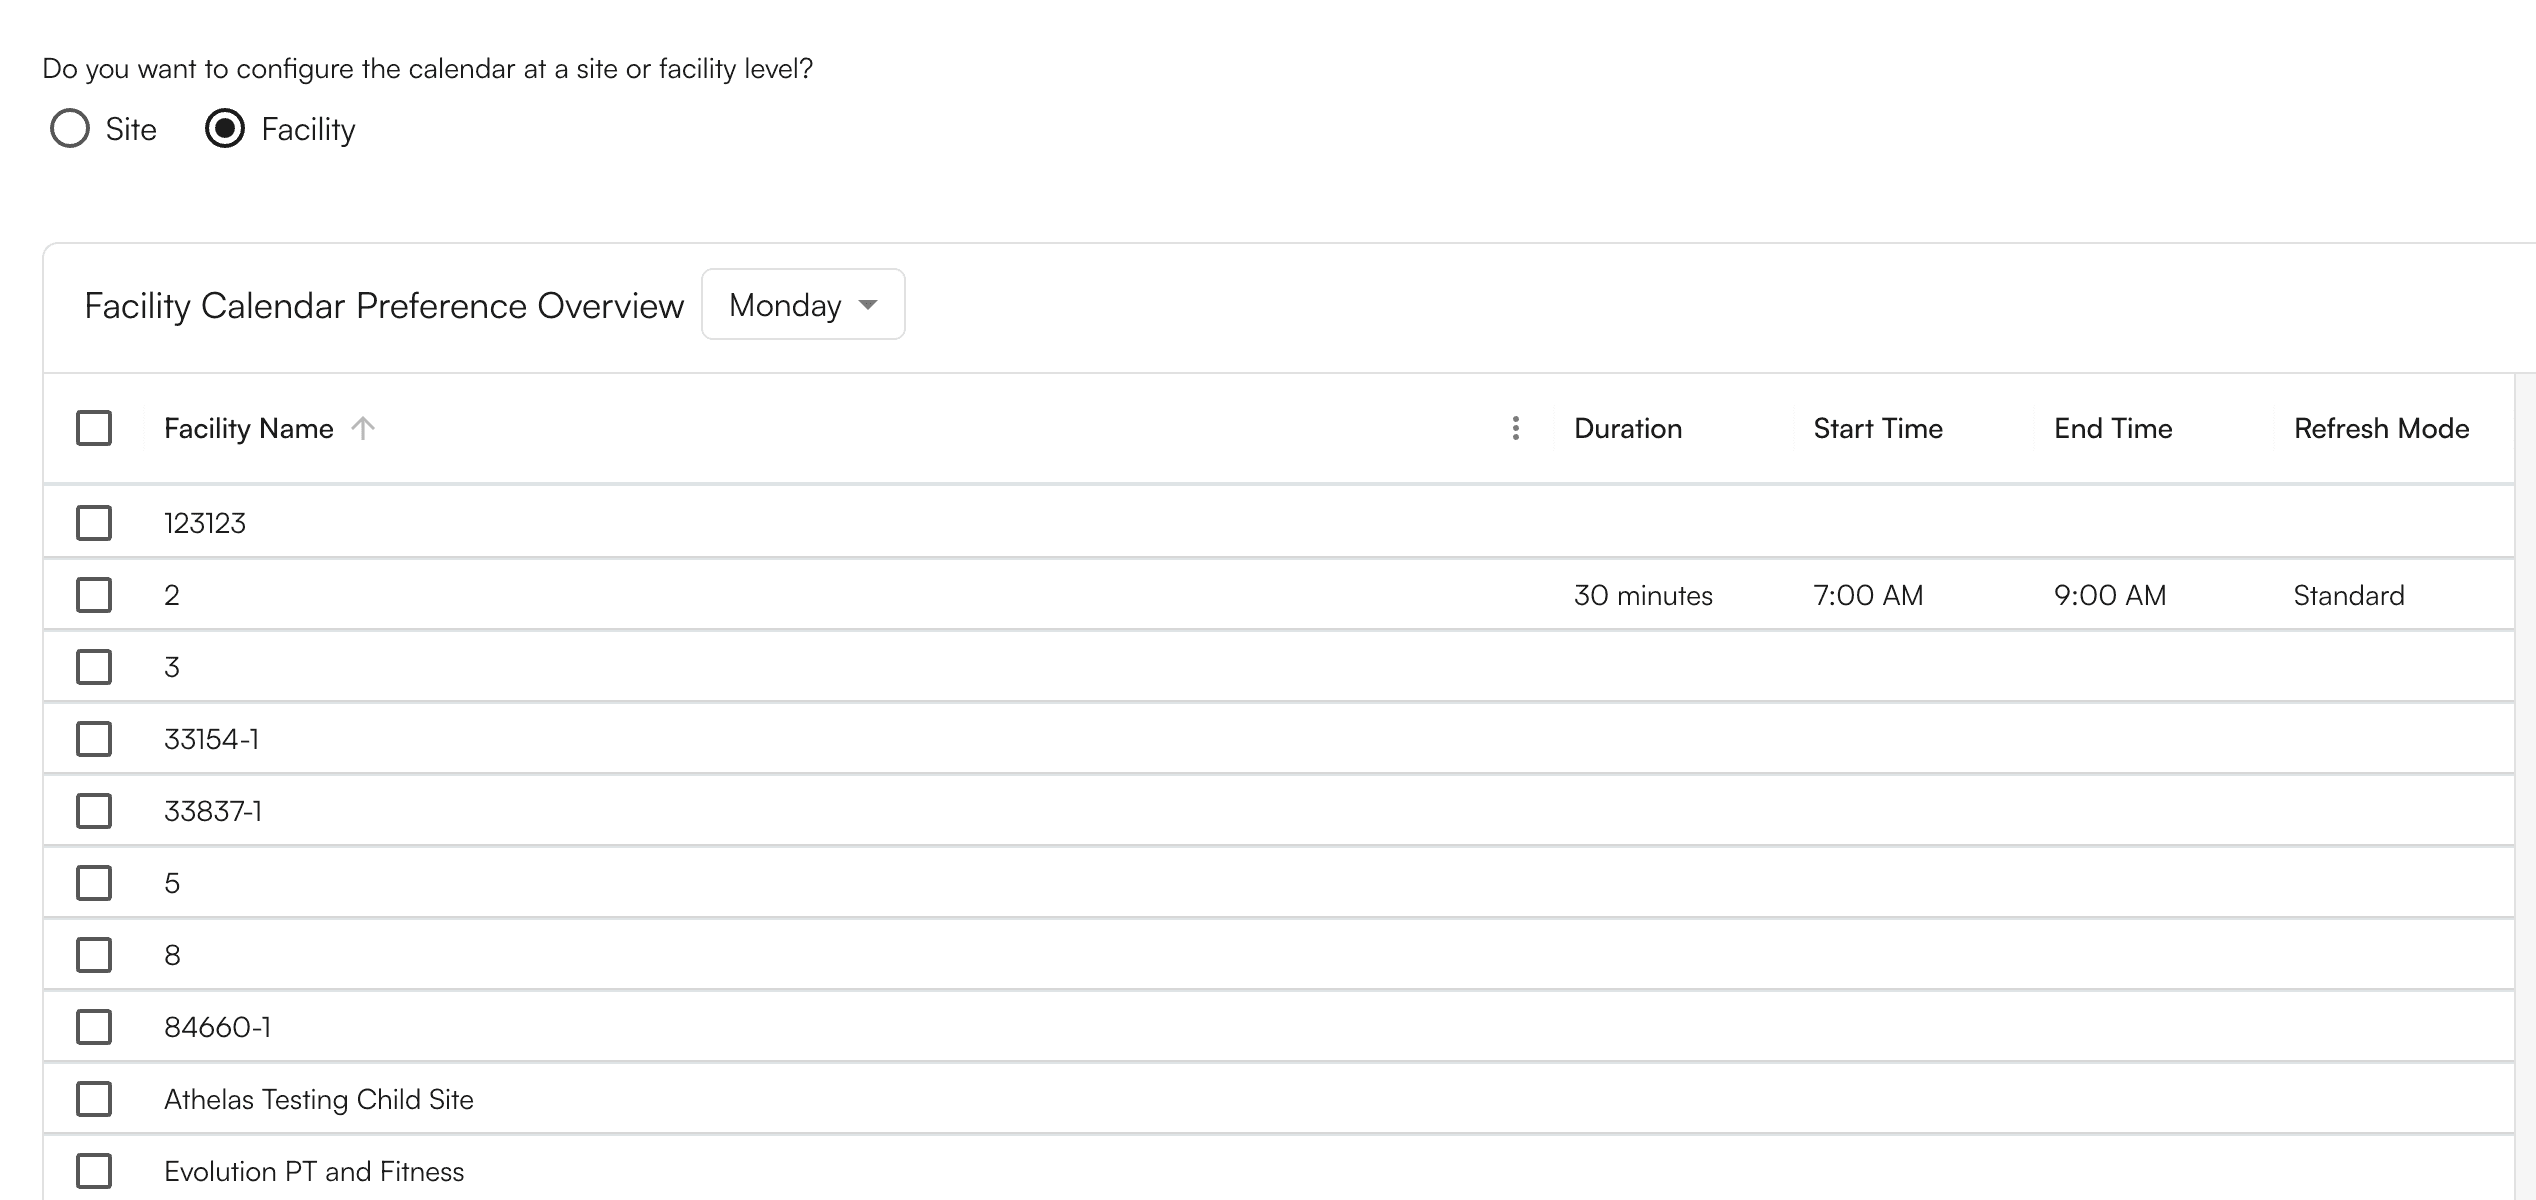Click the Facility Name sort arrow icon
This screenshot has width=2536, height=1200.
pyautogui.click(x=363, y=429)
